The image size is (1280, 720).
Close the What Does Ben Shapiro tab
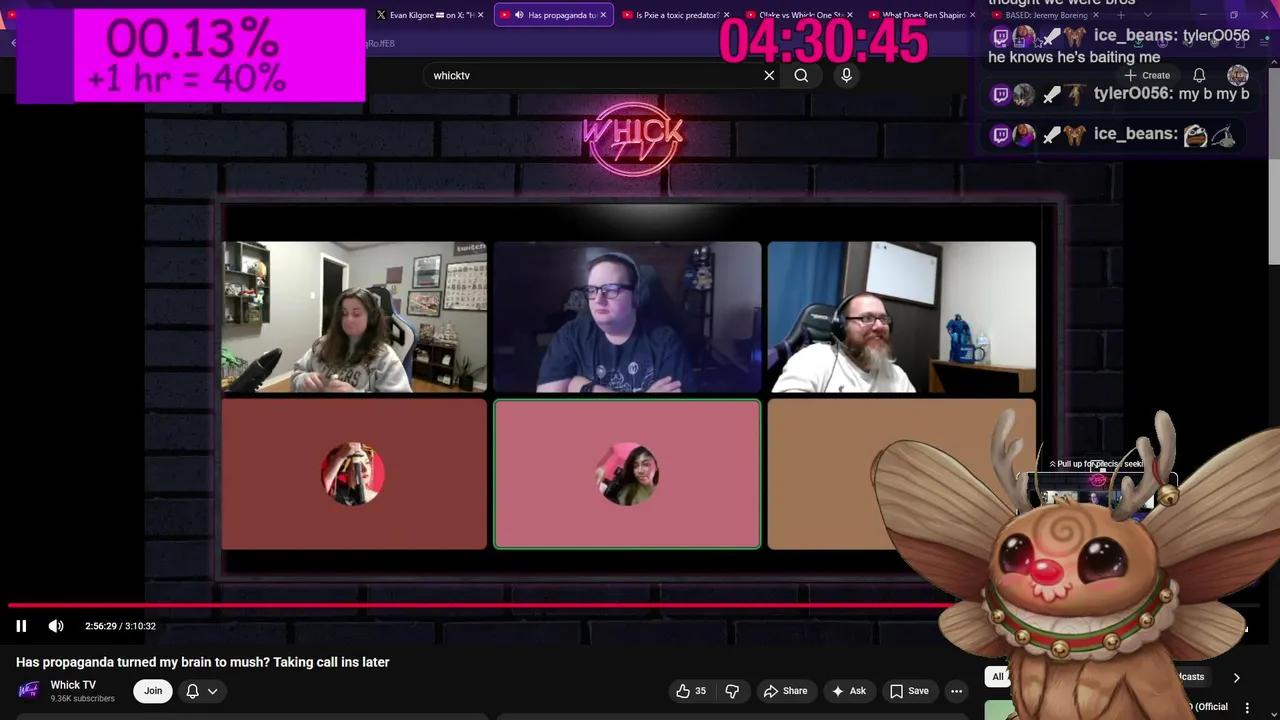pos(973,15)
